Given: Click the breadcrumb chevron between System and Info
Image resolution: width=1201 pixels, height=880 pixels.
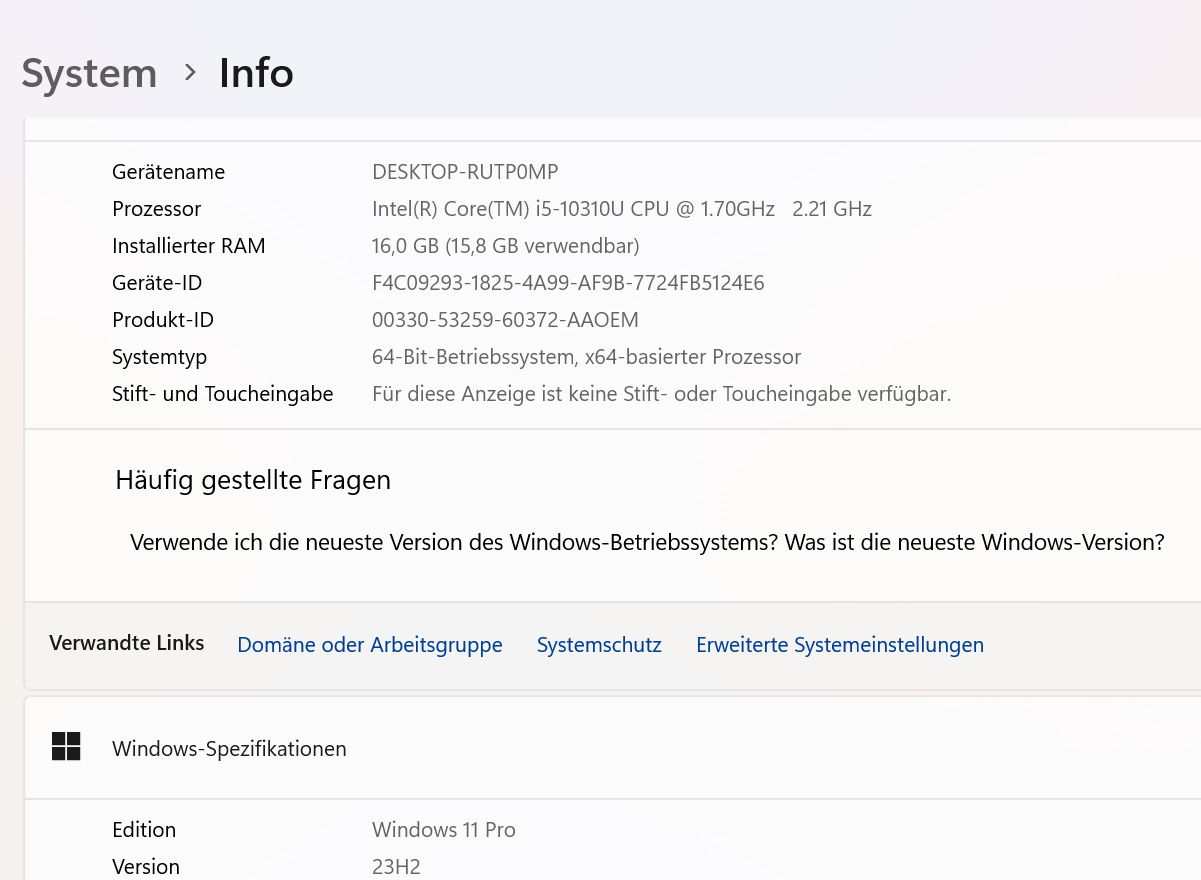Looking at the screenshot, I should (190, 73).
